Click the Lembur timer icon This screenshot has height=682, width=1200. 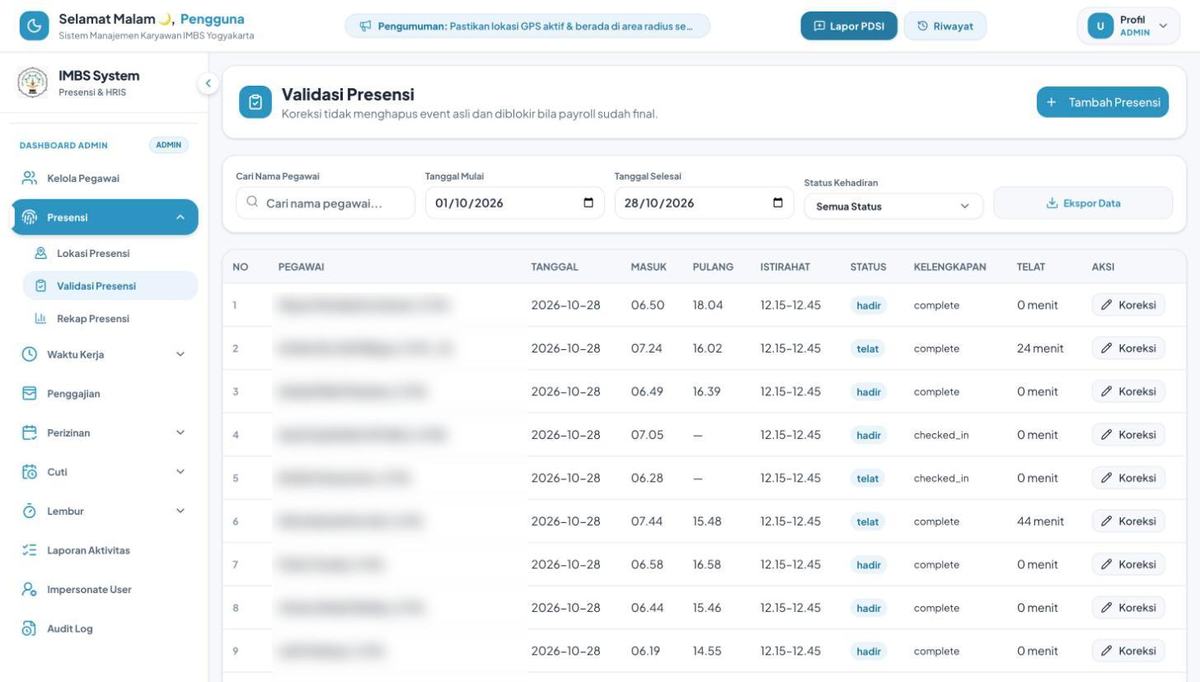click(x=30, y=511)
